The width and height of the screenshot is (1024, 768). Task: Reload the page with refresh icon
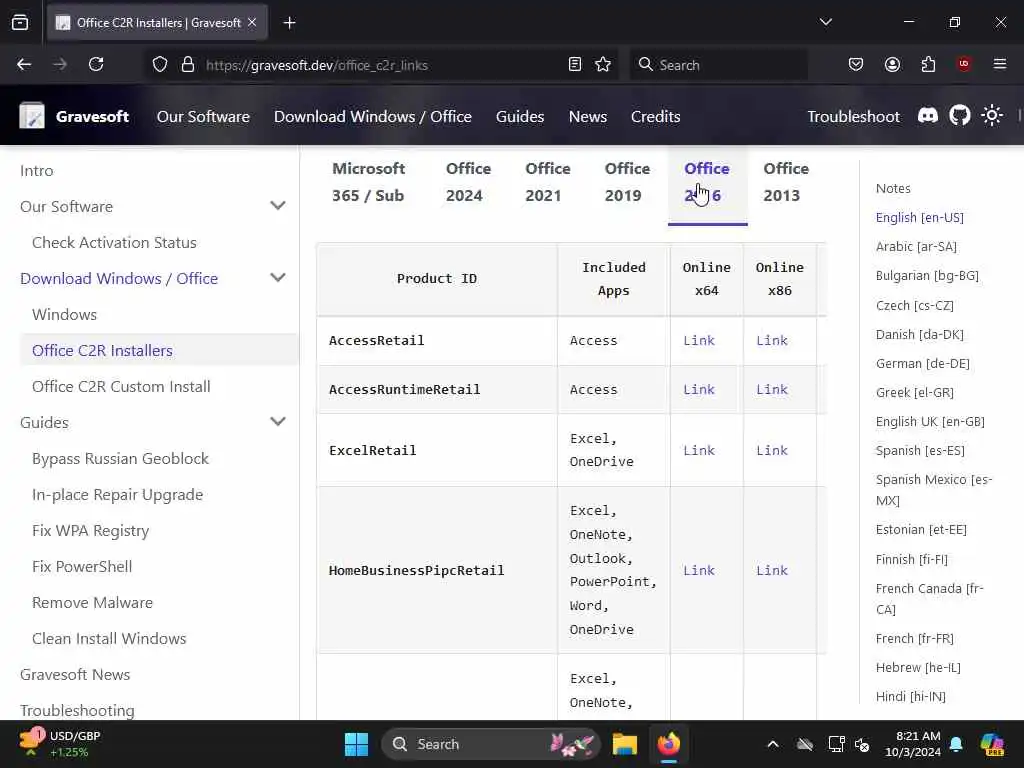click(96, 65)
